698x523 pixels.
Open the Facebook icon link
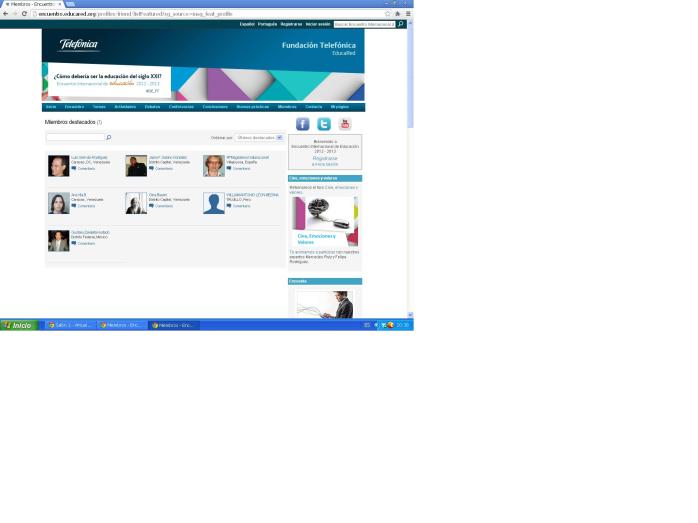pos(302,124)
